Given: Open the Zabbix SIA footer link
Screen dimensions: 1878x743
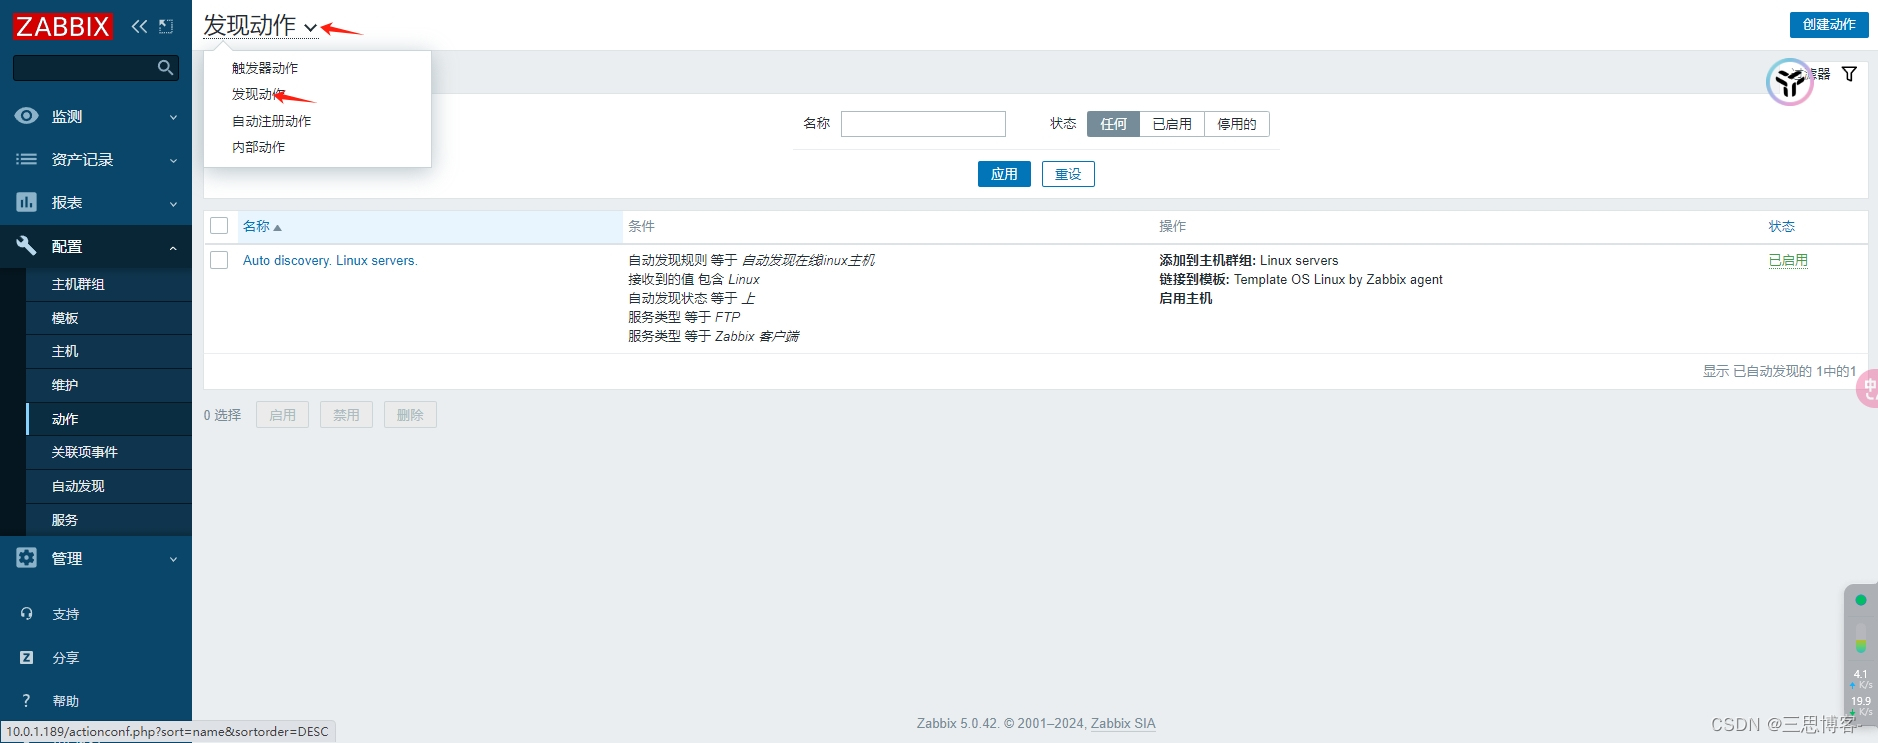Looking at the screenshot, I should pyautogui.click(x=1123, y=723).
